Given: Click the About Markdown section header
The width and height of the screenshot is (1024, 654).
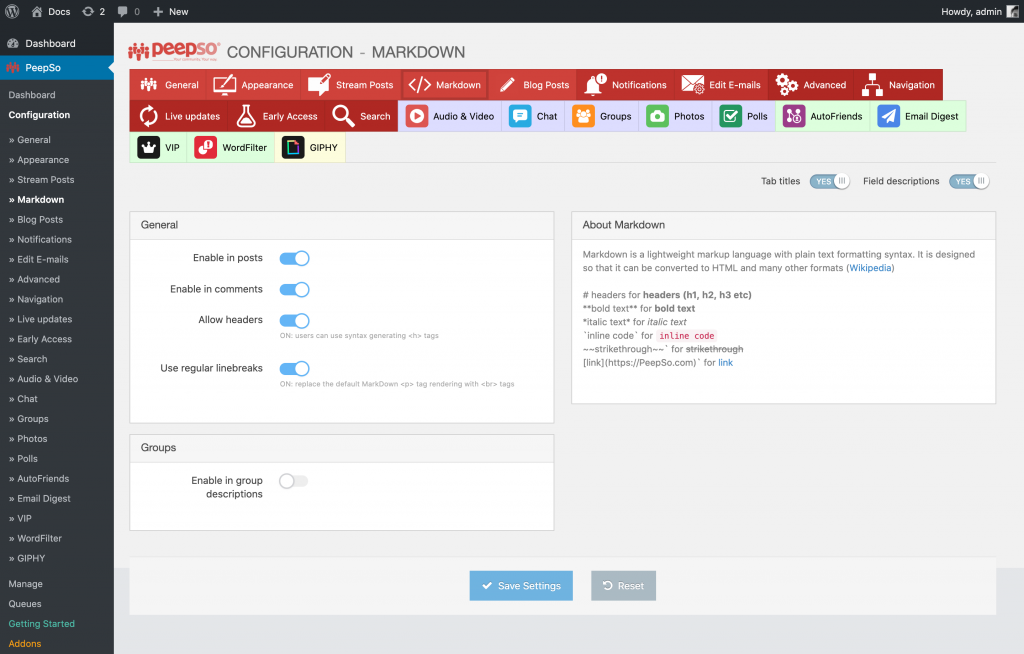Looking at the screenshot, I should tap(784, 225).
